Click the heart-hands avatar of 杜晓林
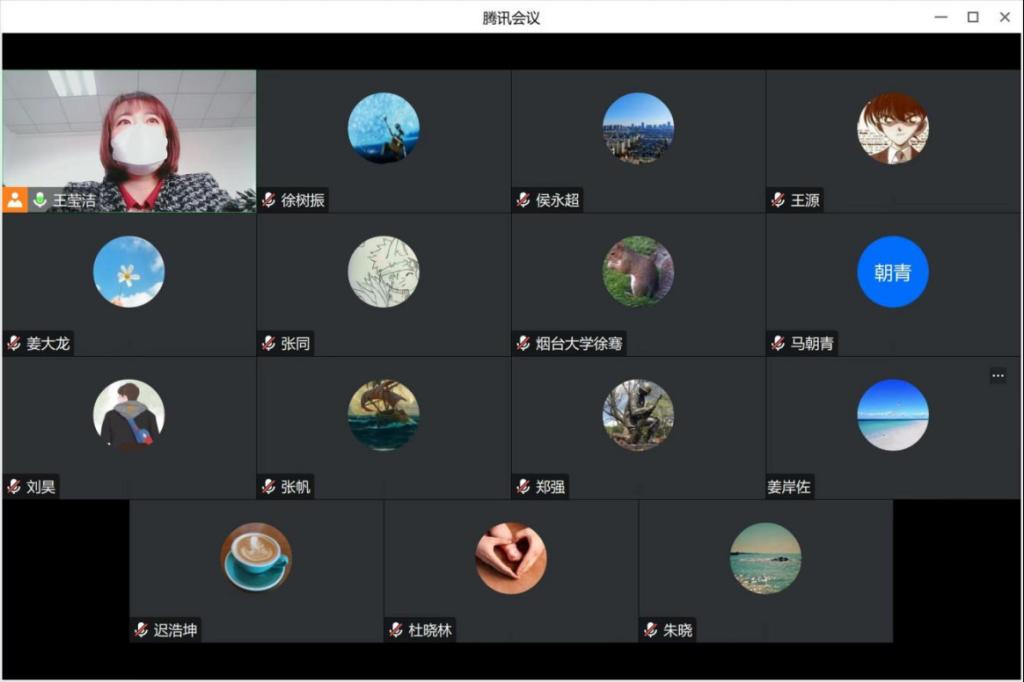Viewport: 1024px width, 682px height. [x=511, y=558]
